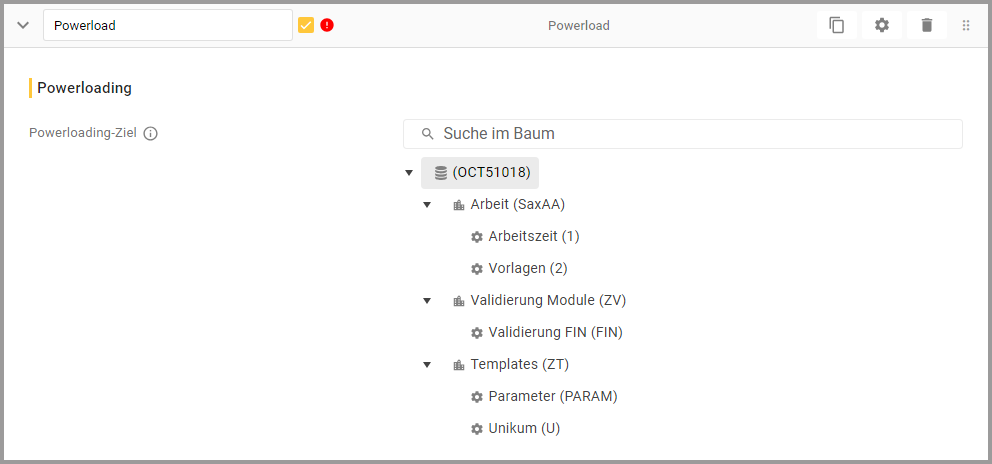This screenshot has width=992, height=464.
Task: Select the Unikum (U) tree item
Action: point(524,428)
